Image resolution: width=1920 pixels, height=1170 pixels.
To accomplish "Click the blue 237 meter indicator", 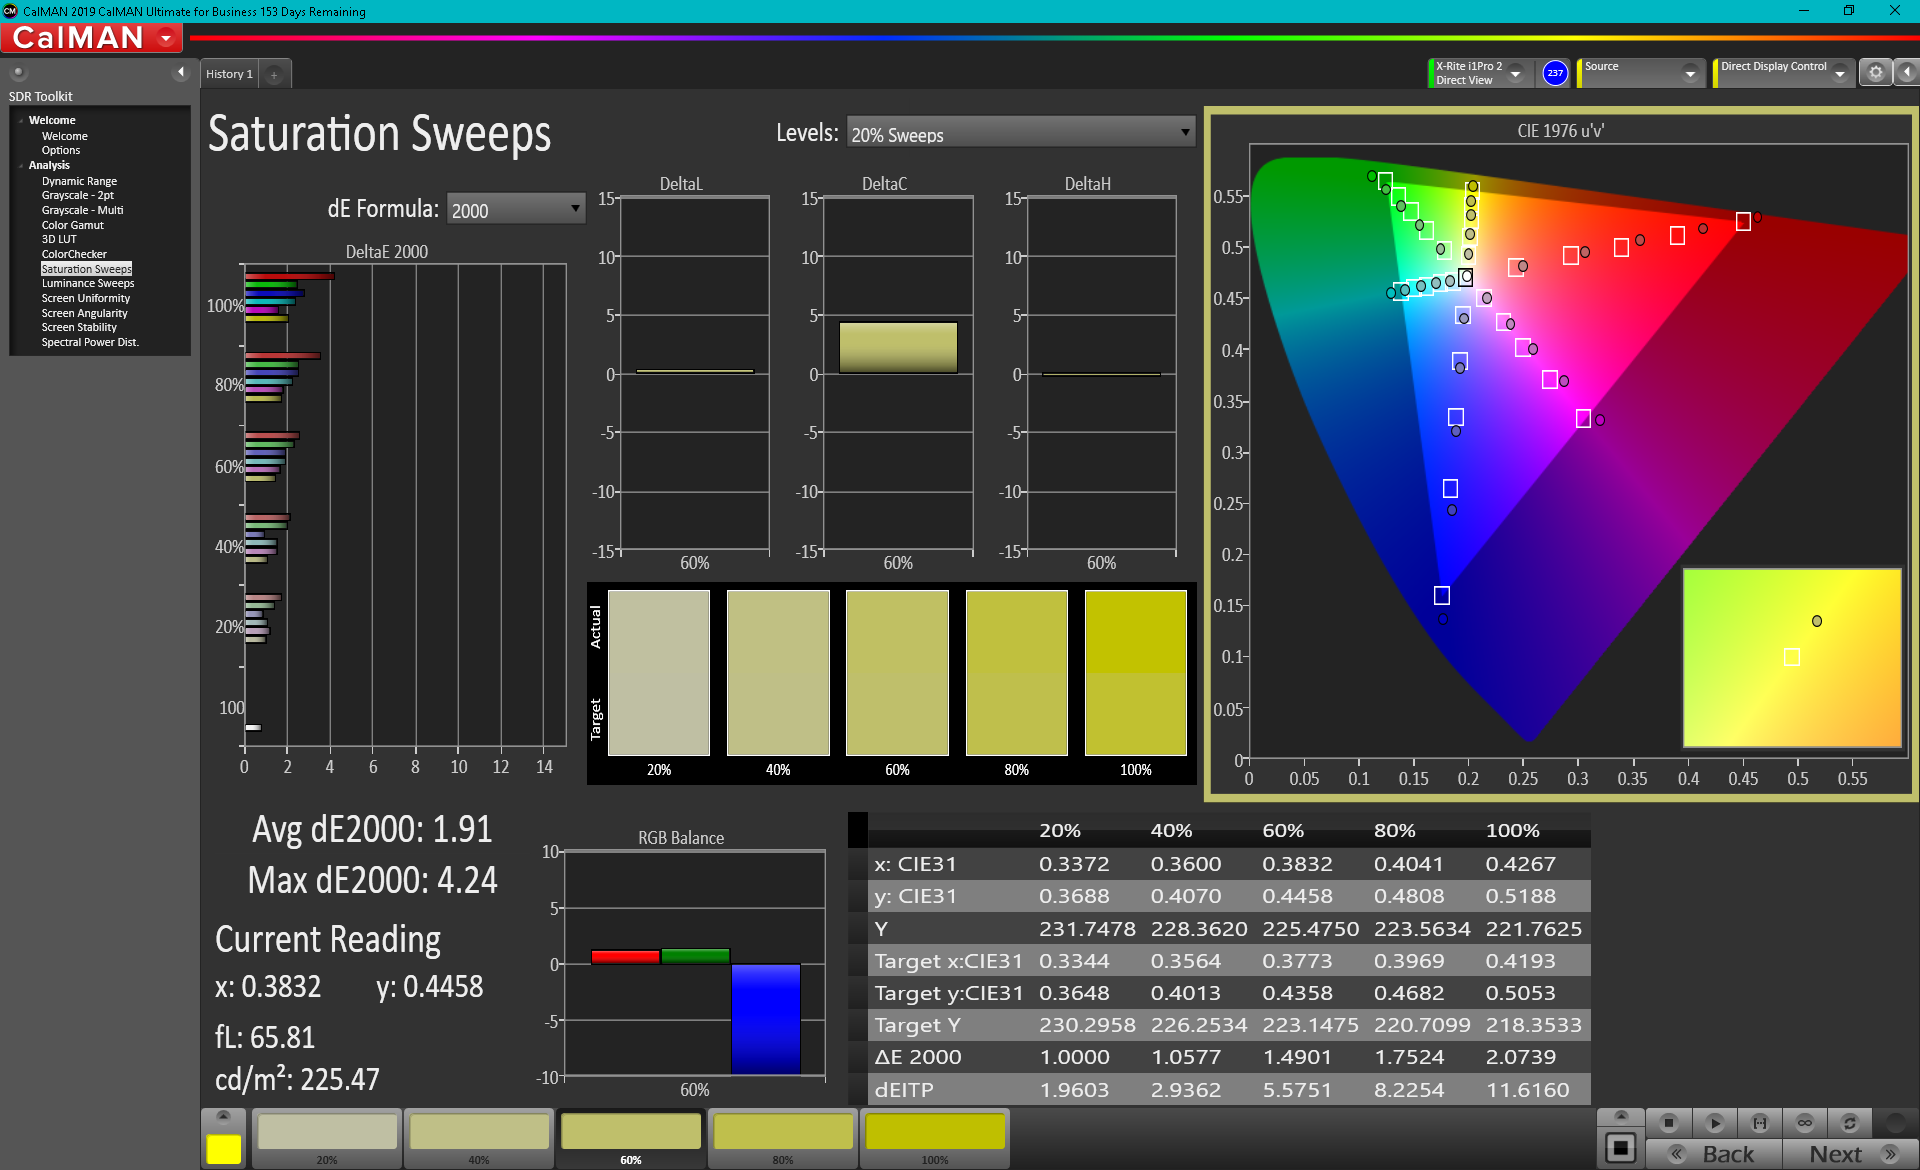I will tap(1554, 73).
